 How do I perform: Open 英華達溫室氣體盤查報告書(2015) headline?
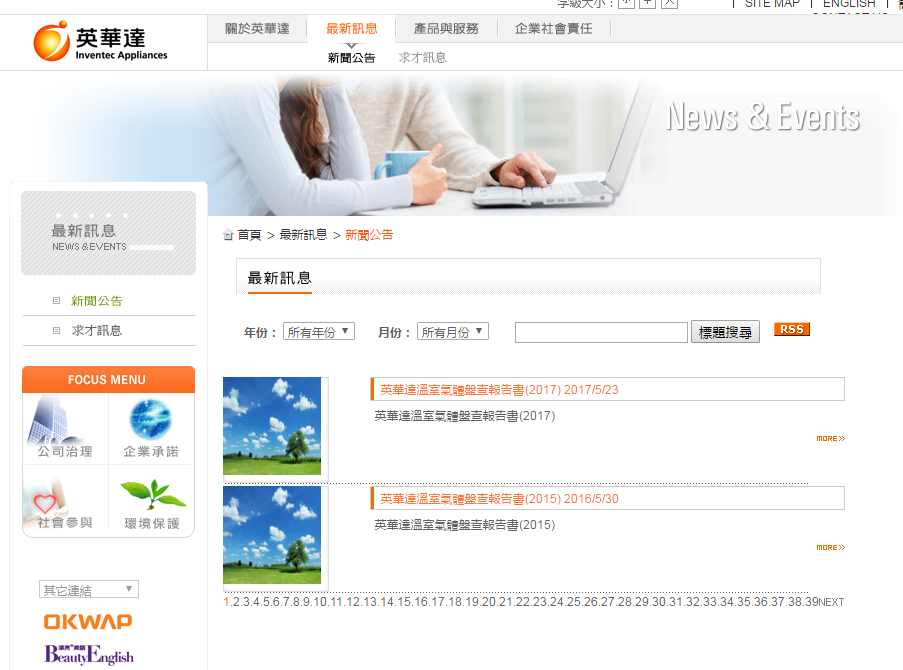(x=499, y=499)
